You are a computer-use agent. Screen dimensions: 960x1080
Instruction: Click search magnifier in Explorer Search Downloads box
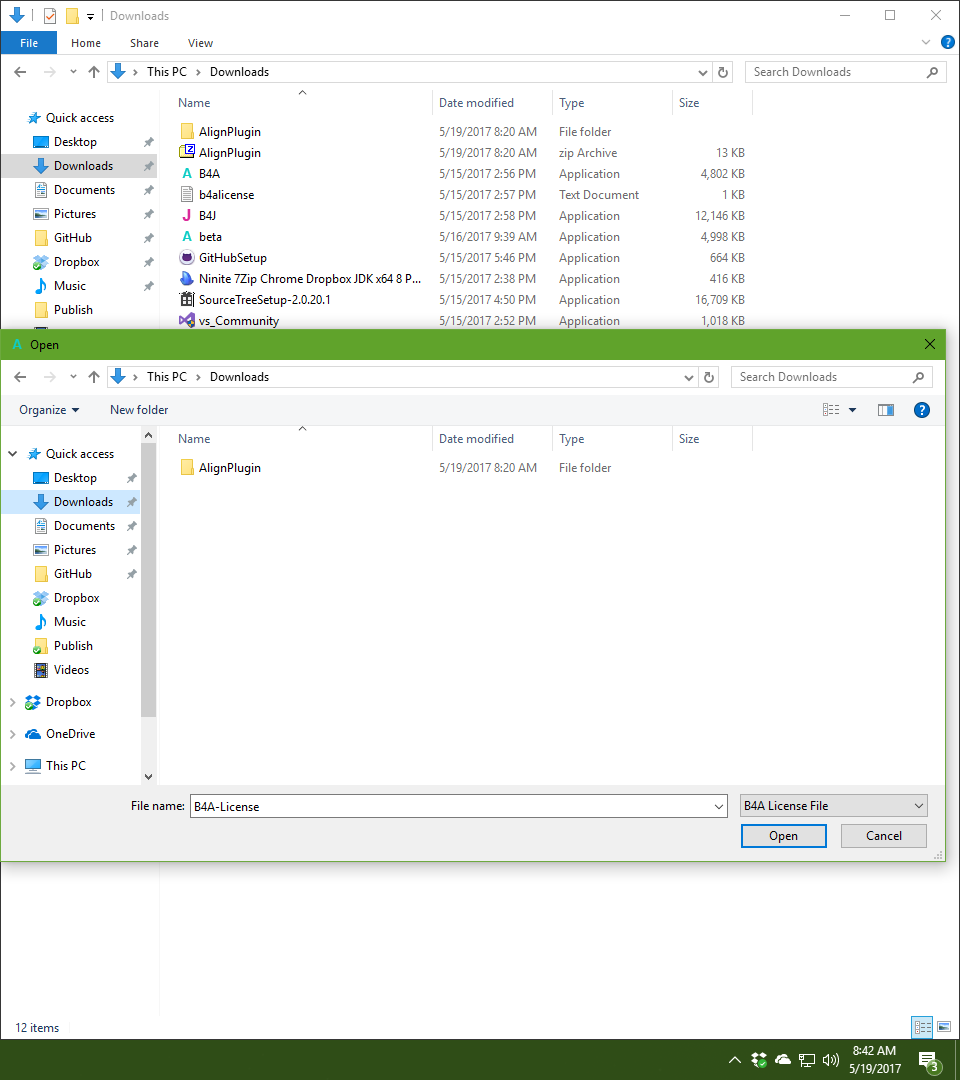932,72
